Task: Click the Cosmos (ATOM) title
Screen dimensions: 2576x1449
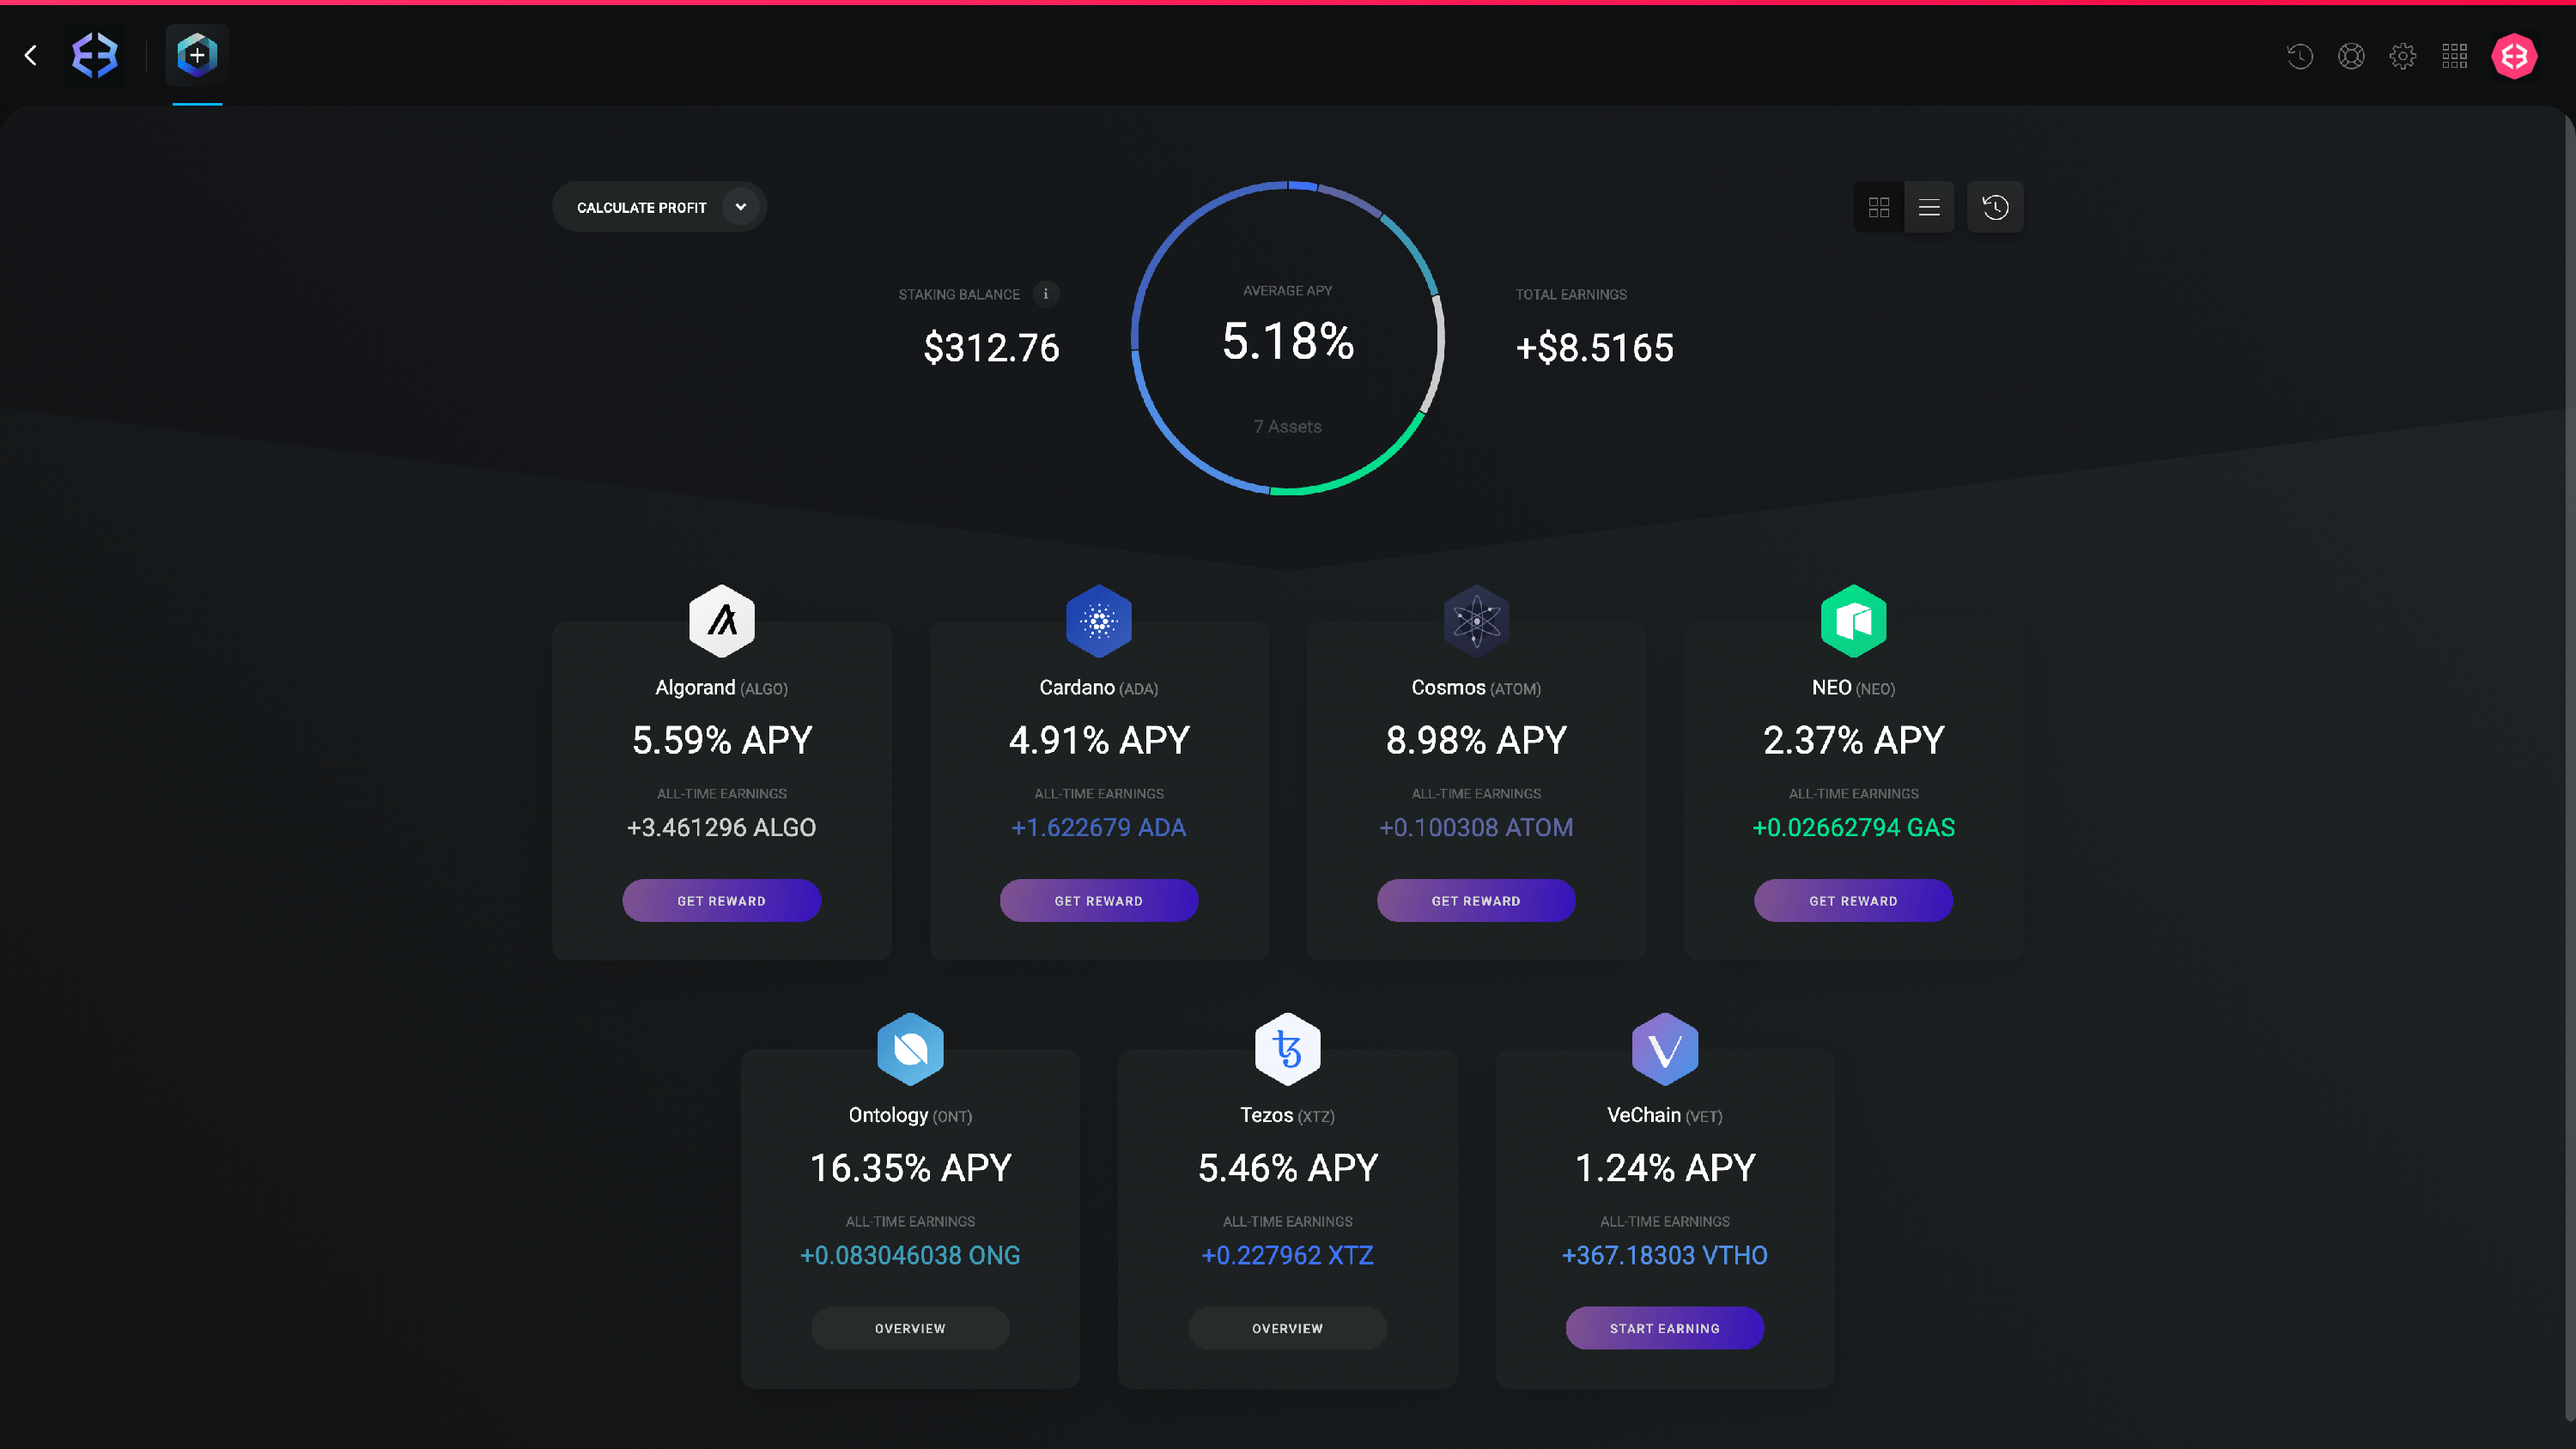Action: point(1476,688)
